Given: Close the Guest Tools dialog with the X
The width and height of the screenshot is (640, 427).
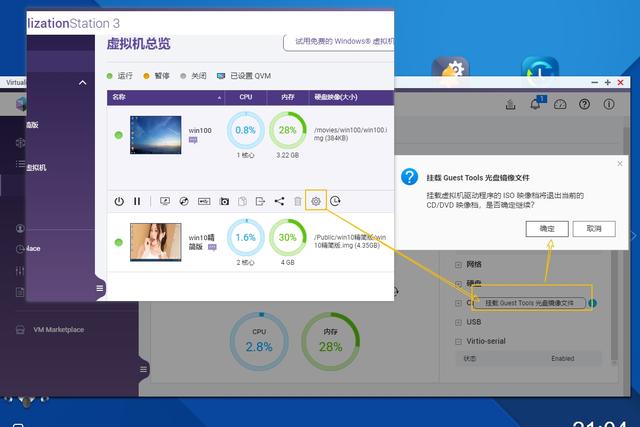Looking at the screenshot, I should 620,163.
